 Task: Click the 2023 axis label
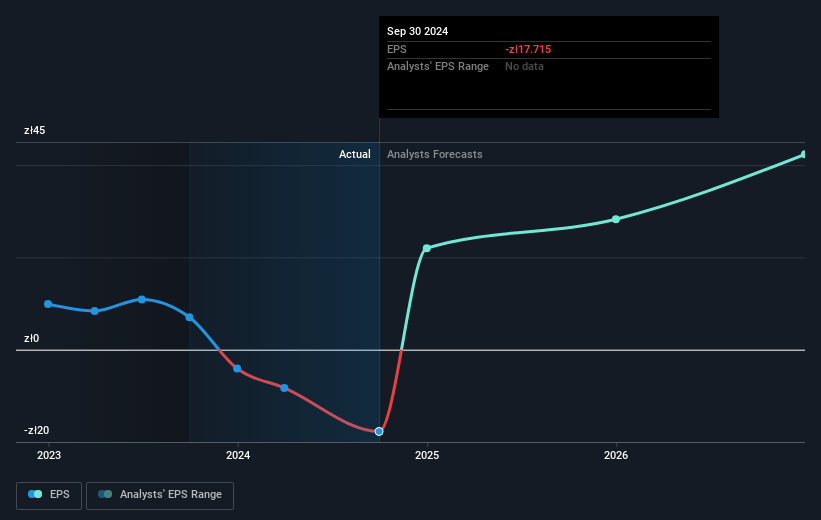tap(49, 455)
